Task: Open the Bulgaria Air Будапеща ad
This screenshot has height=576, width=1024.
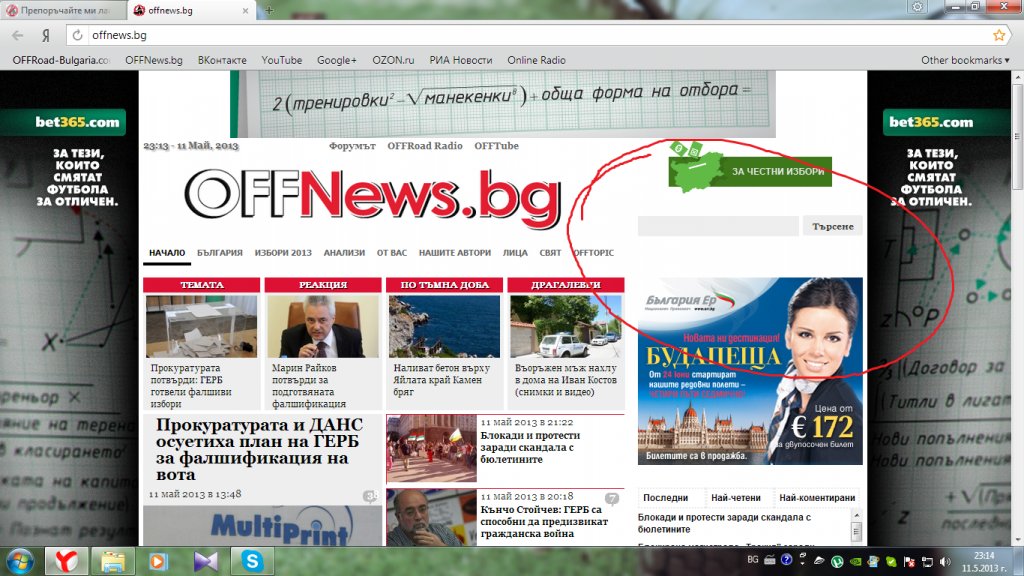Action: pyautogui.click(x=750, y=371)
